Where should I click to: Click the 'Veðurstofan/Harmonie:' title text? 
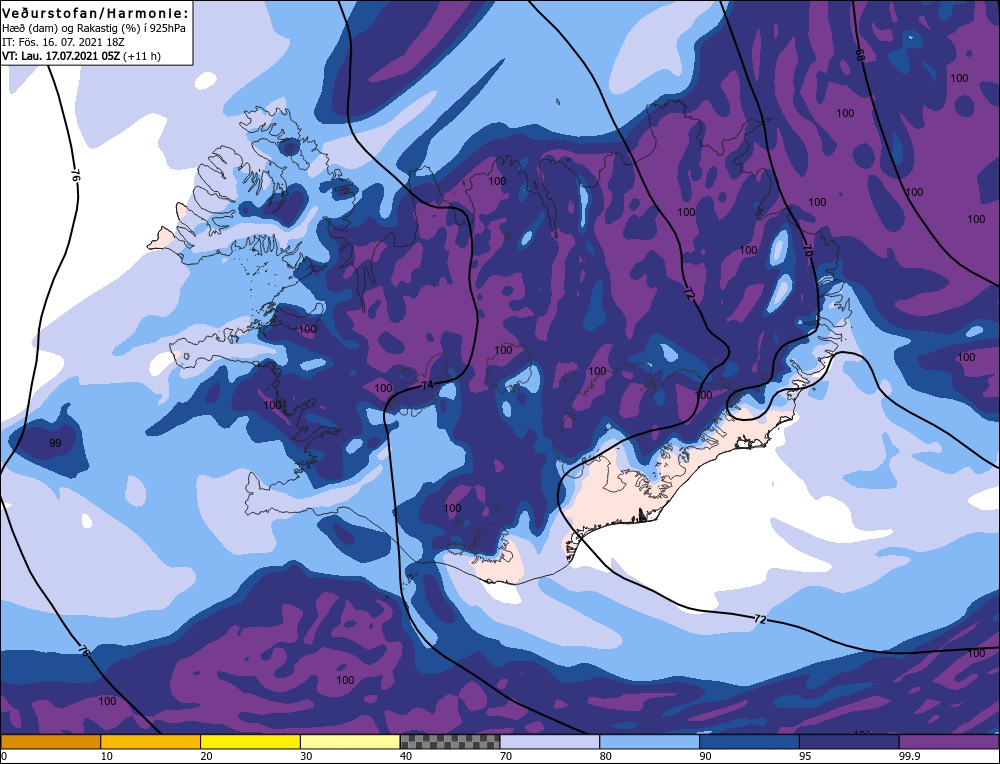tap(96, 13)
